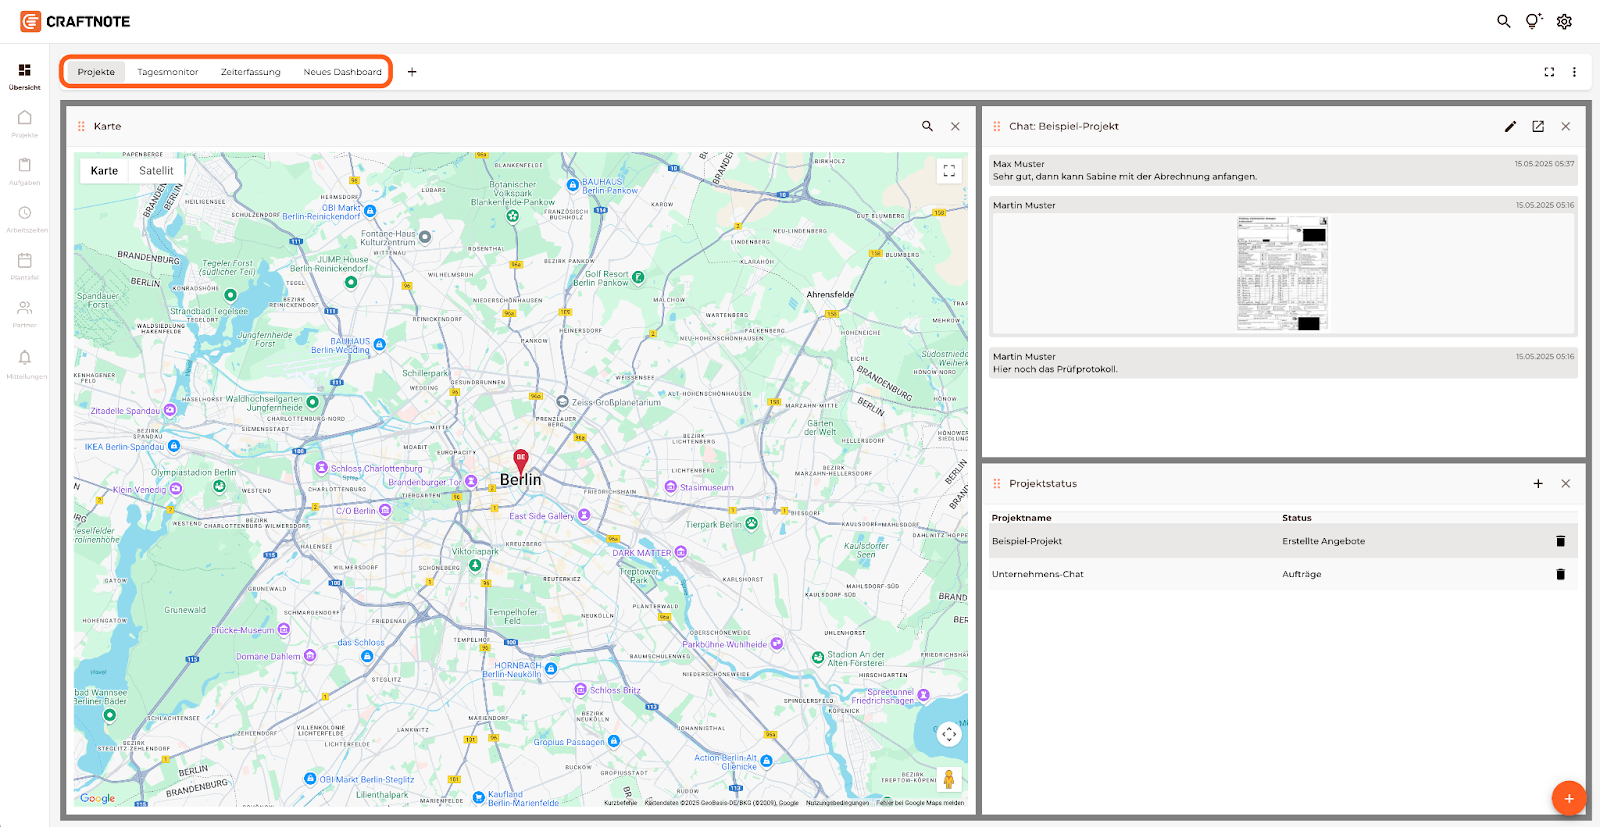1600x827 pixels.
Task: Click the Projektstatus drag handle
Action: [x=997, y=484]
